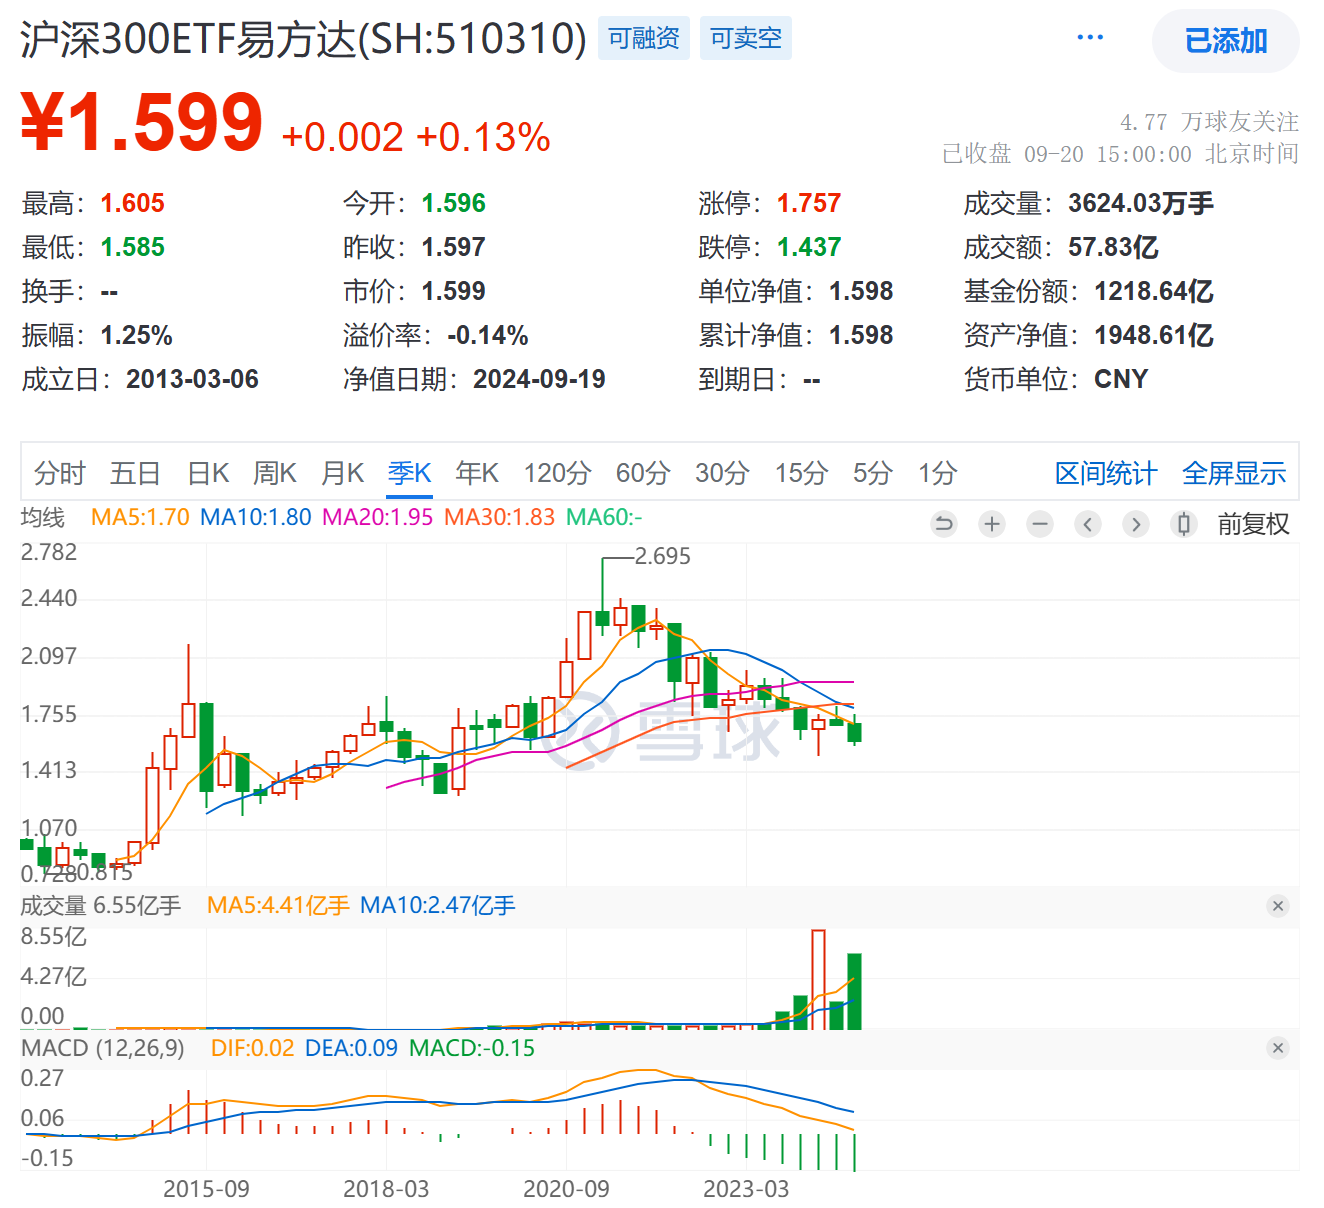Click the MACD (12,26,9) indicator title
This screenshot has height=1208, width=1324.
(103, 1048)
